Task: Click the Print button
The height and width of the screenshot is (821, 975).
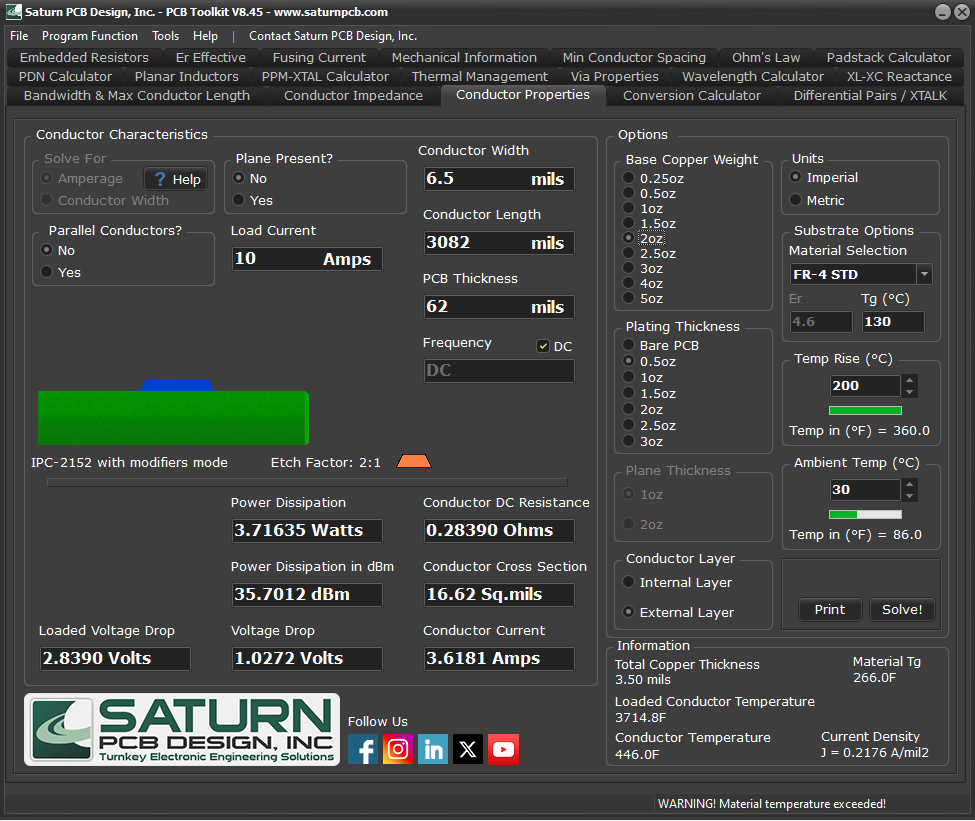Action: (x=829, y=610)
